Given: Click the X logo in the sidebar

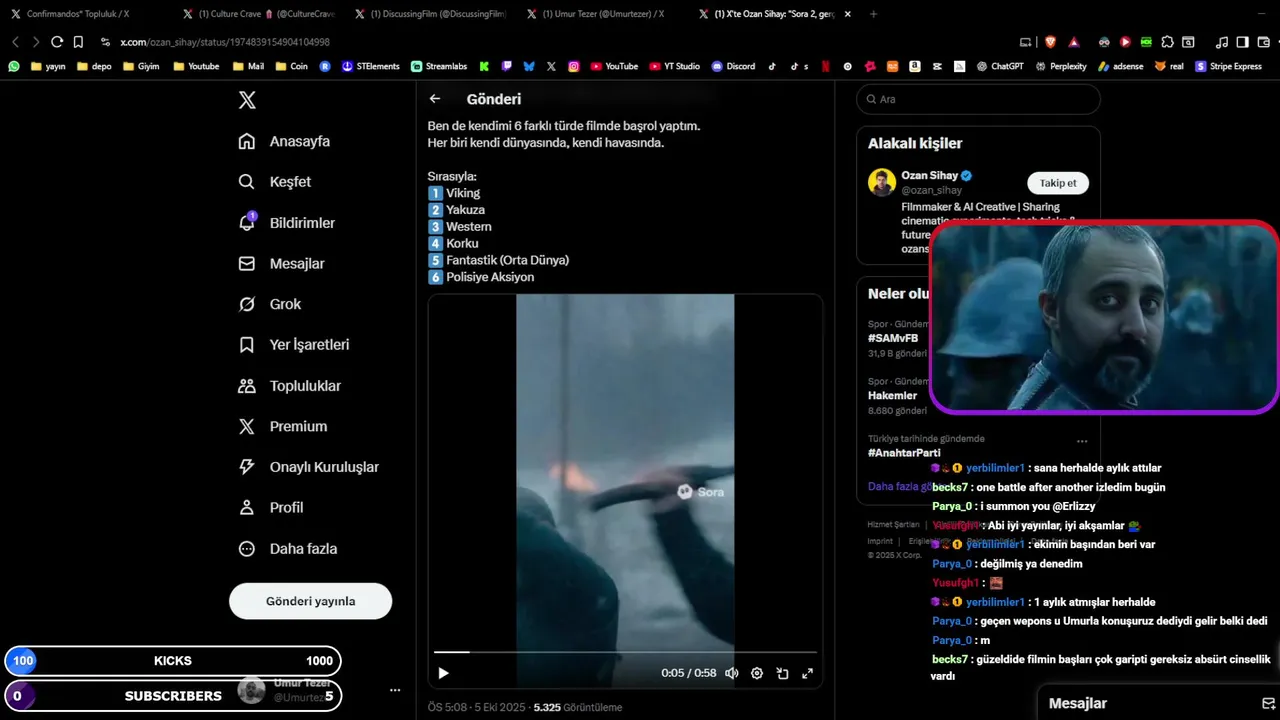Looking at the screenshot, I should click(x=247, y=100).
